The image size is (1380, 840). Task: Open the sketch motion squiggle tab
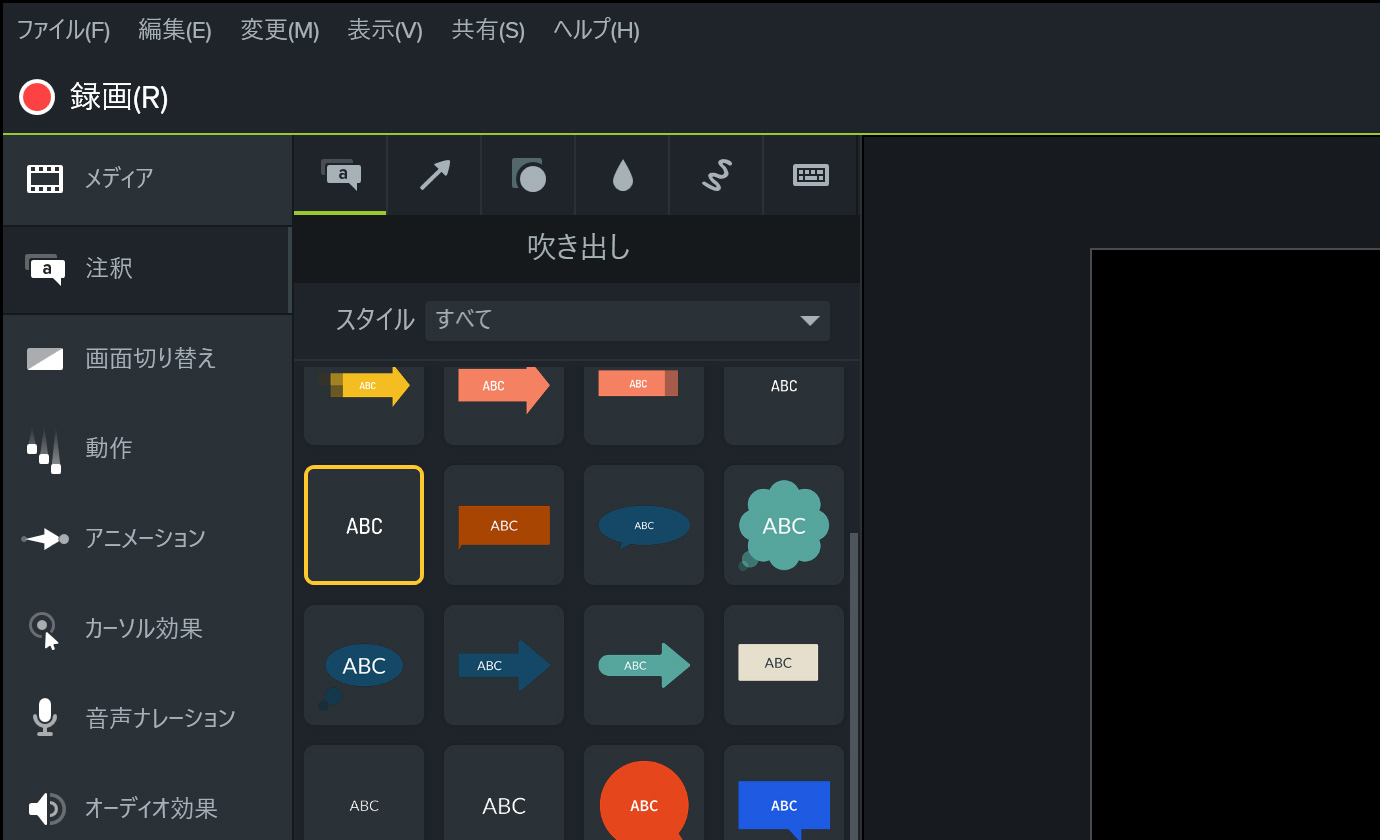point(716,176)
